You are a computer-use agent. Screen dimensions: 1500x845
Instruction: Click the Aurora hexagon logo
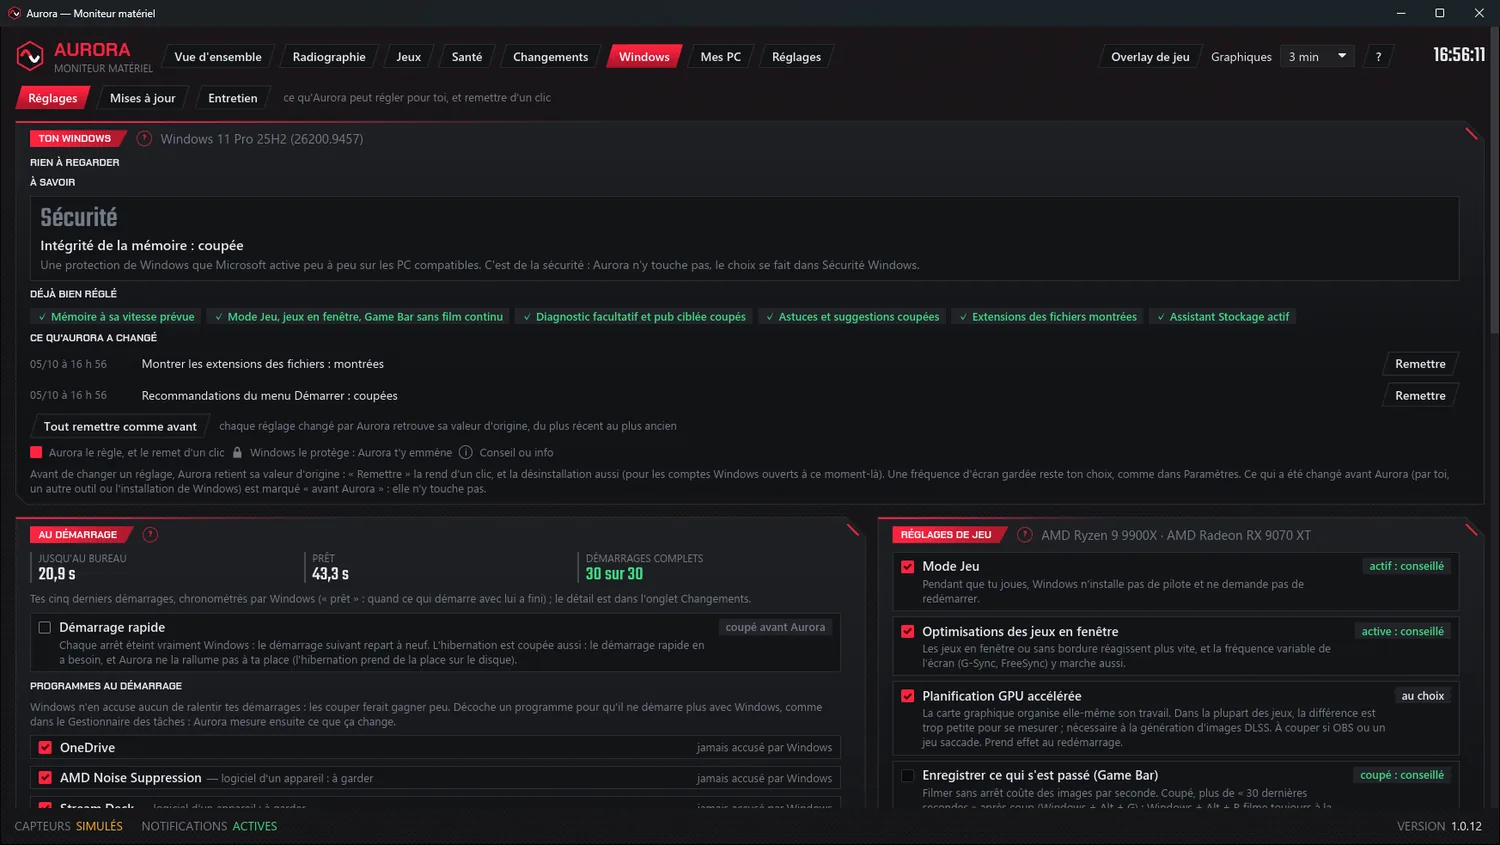30,56
